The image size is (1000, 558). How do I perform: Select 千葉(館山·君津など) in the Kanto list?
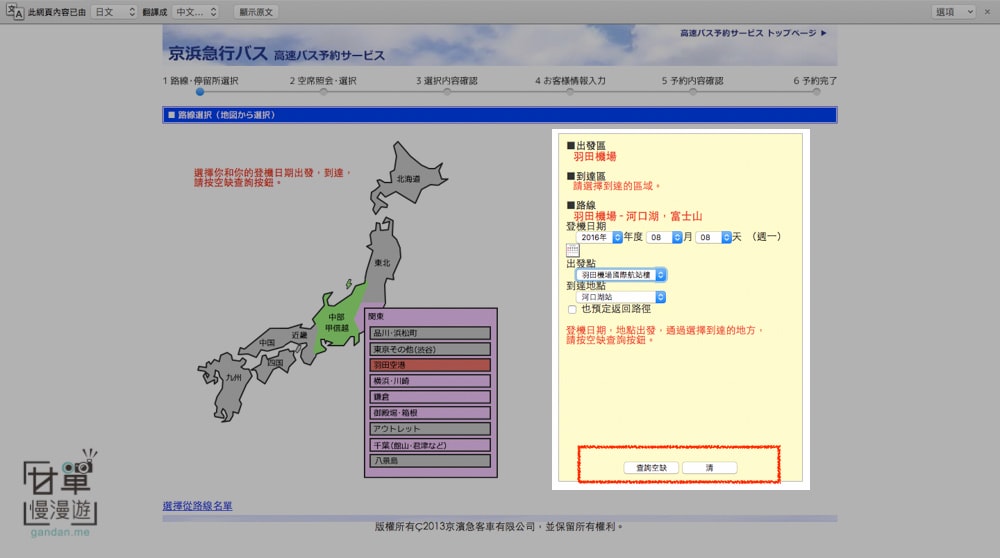tap(430, 444)
